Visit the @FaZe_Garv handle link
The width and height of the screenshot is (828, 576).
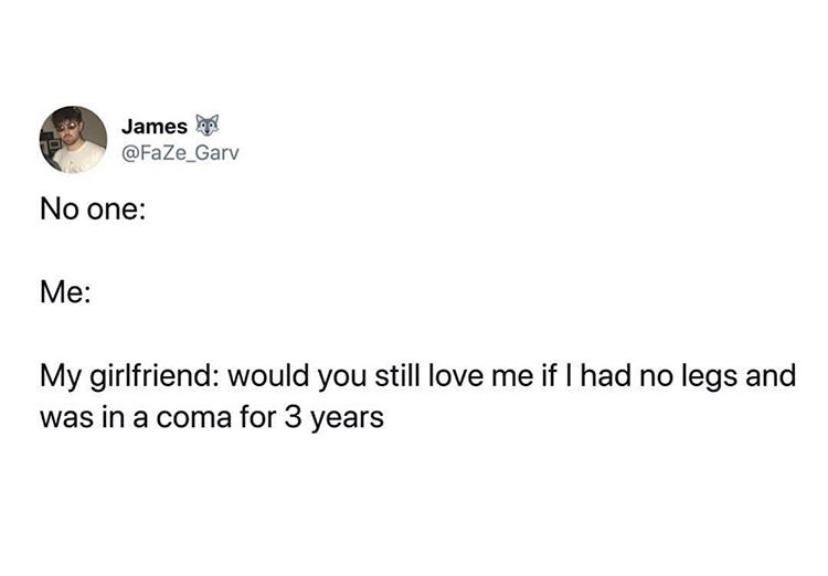tap(180, 153)
